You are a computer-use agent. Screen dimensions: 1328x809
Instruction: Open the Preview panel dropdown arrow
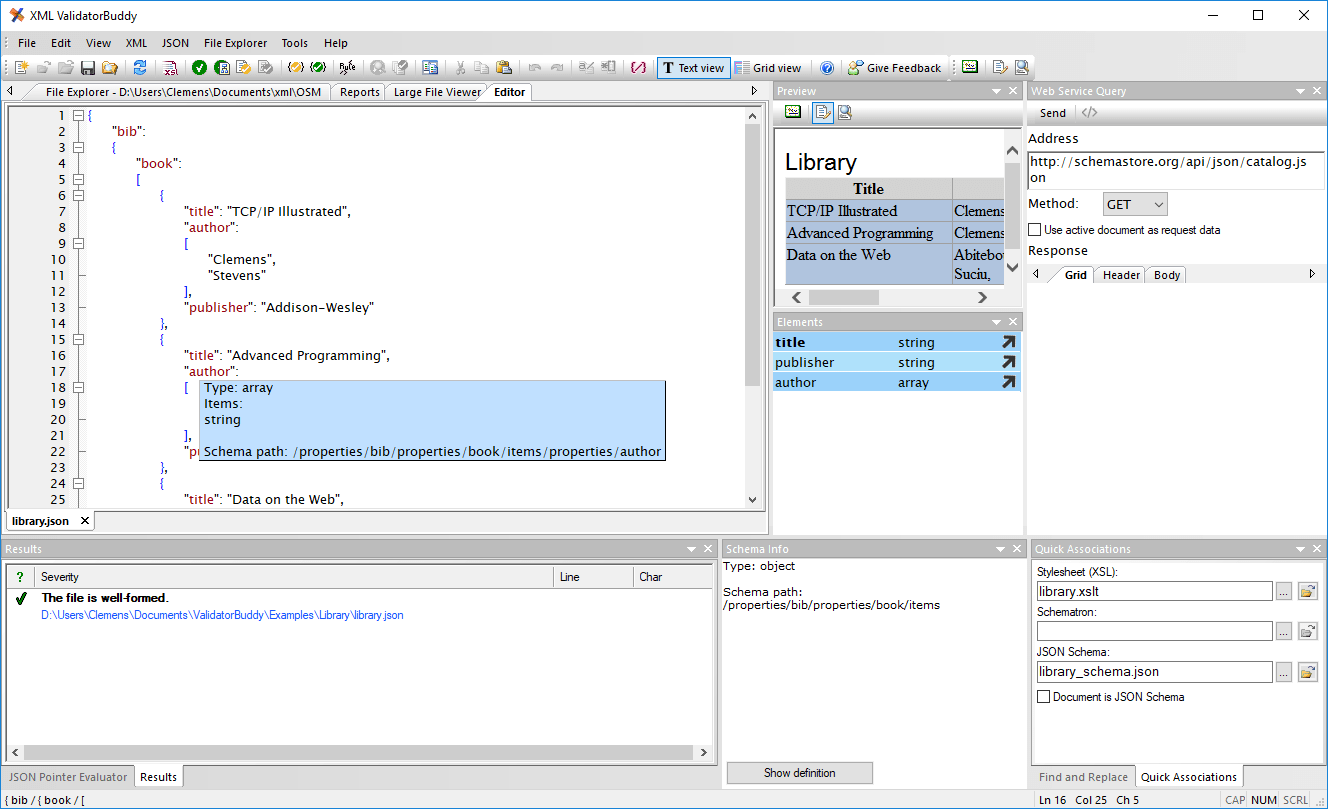[995, 90]
